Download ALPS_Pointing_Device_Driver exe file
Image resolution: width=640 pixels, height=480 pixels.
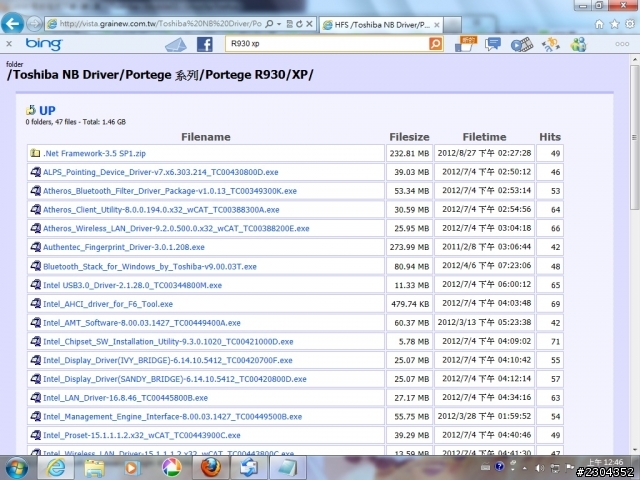pyautogui.click(x=161, y=172)
